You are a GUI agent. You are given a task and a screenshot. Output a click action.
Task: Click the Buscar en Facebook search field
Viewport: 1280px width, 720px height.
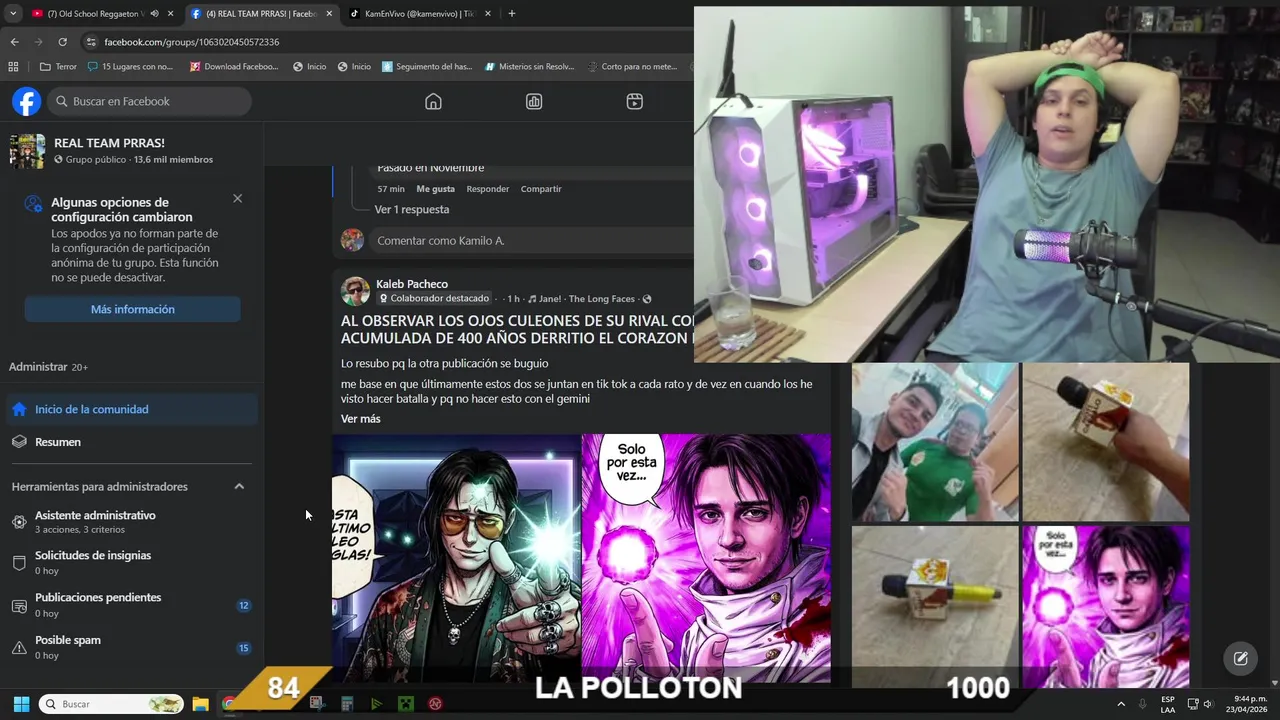tap(150, 101)
